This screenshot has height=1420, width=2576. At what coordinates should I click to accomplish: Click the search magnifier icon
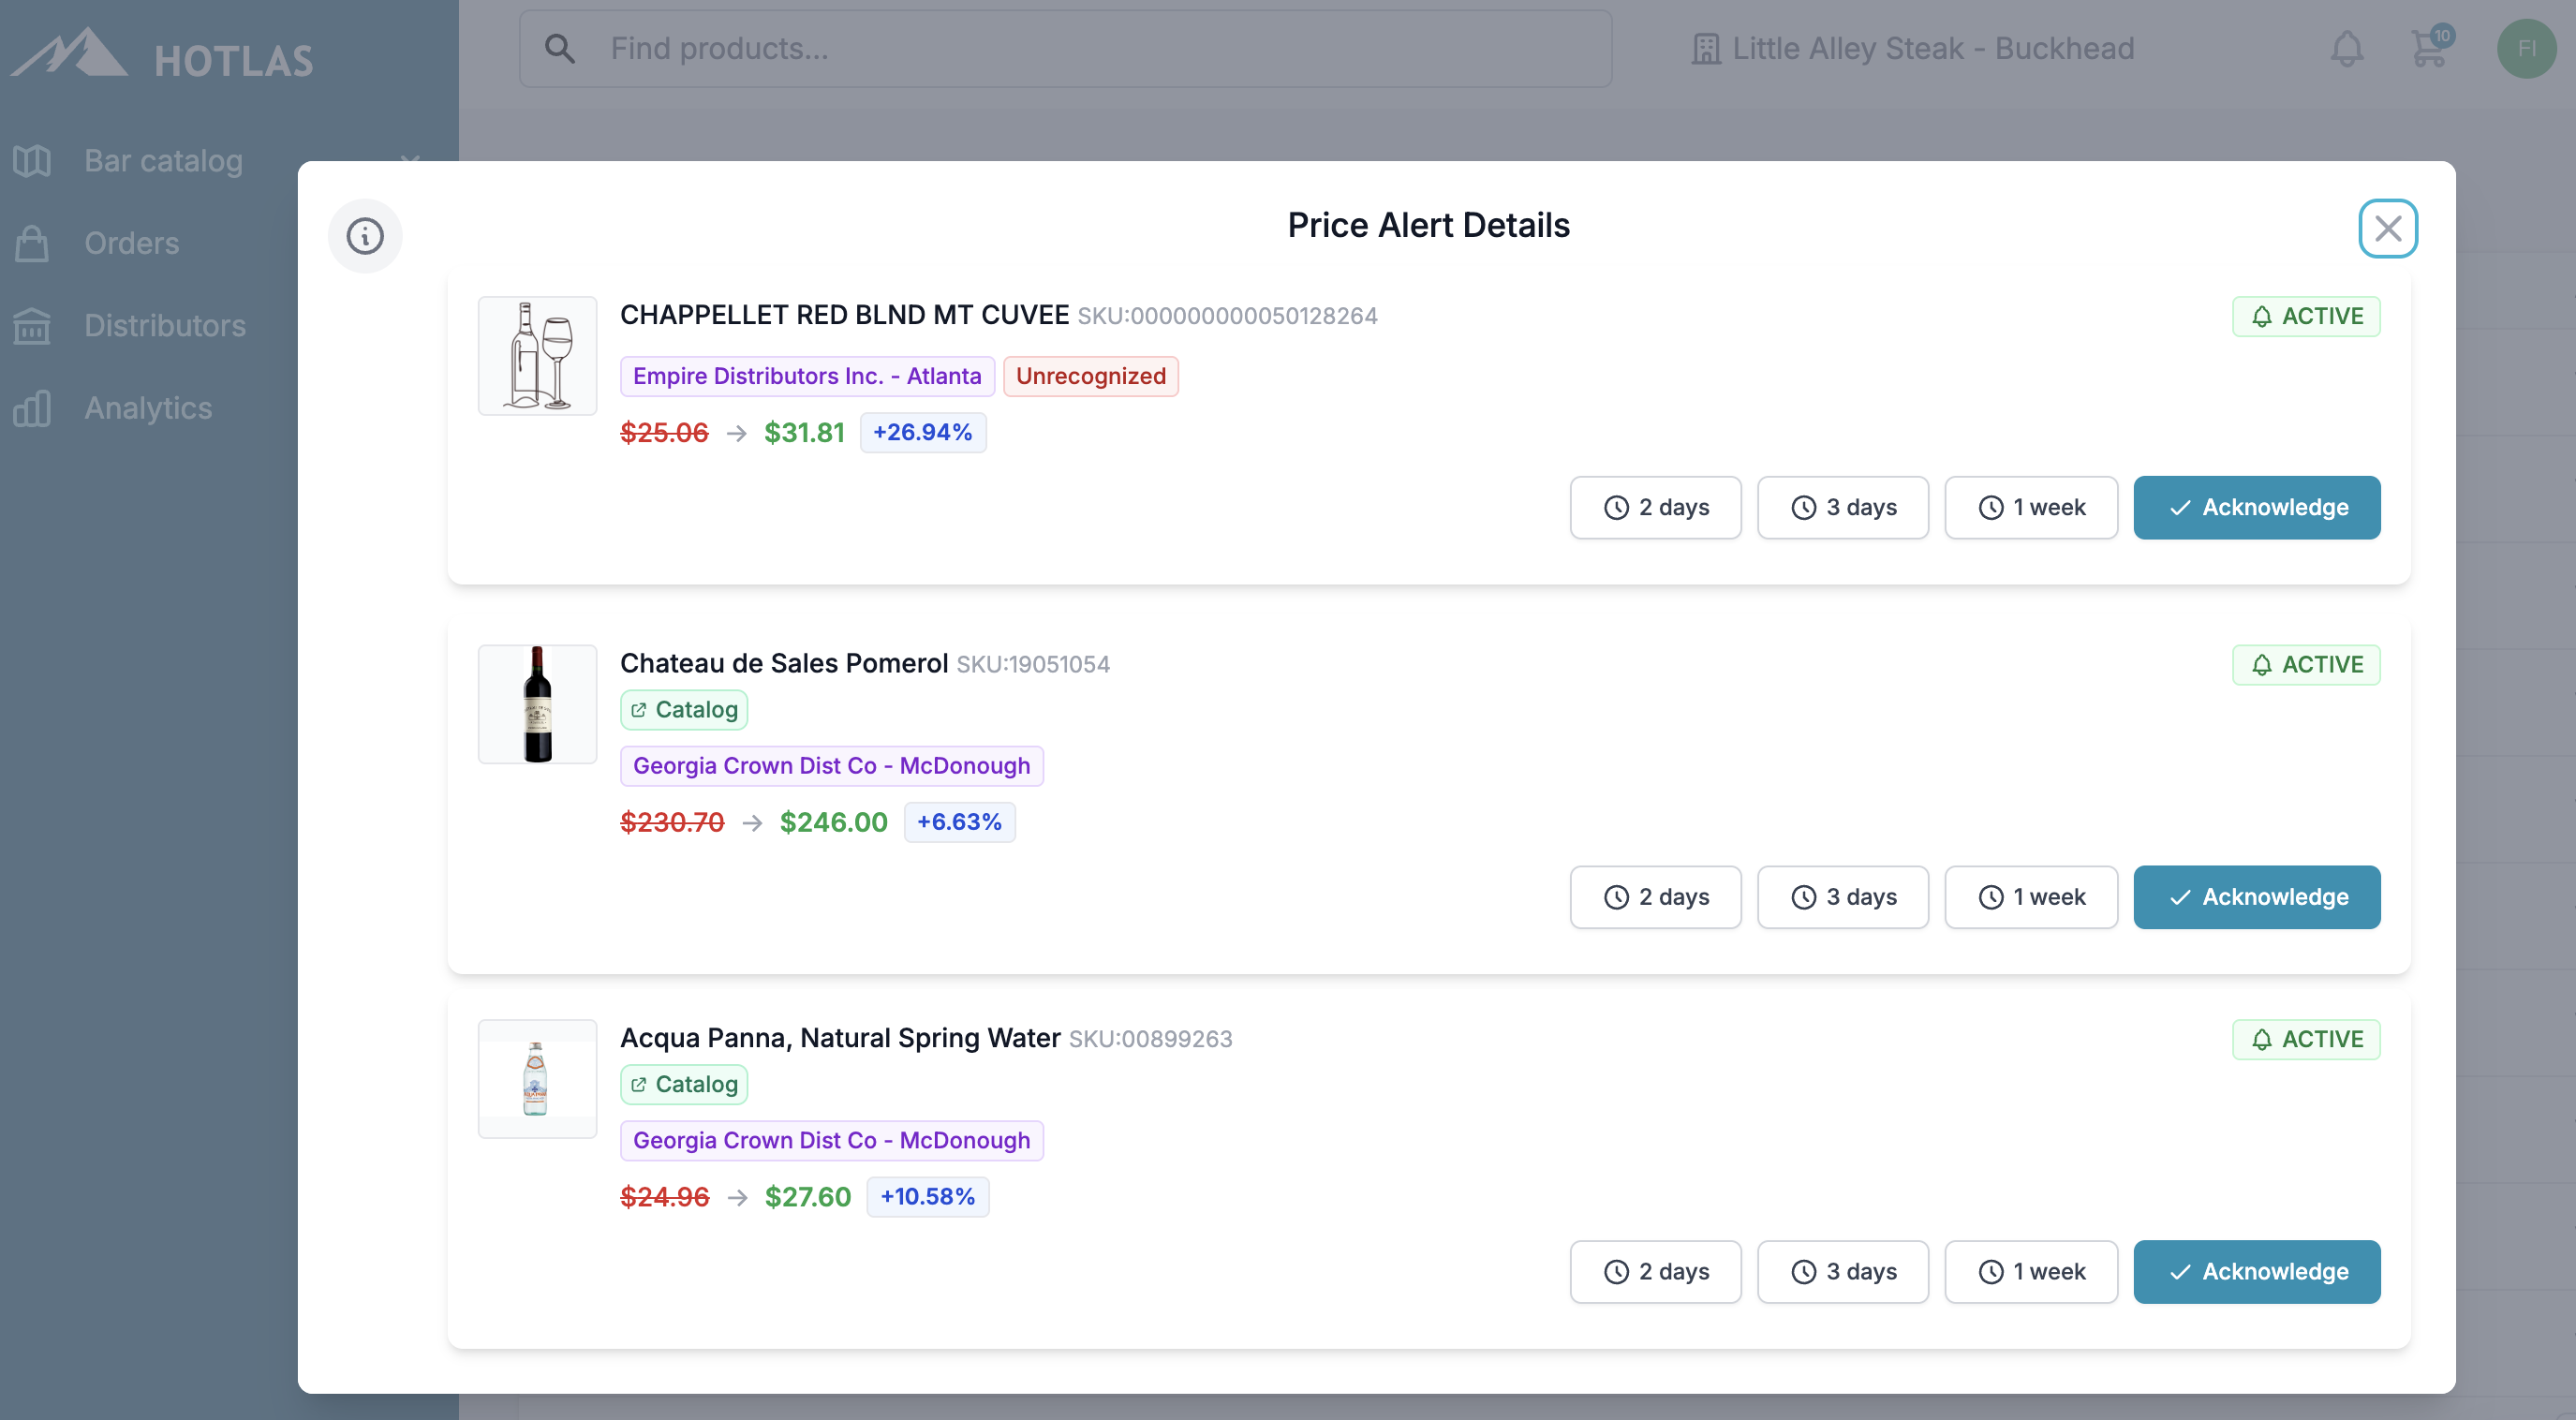561,47
